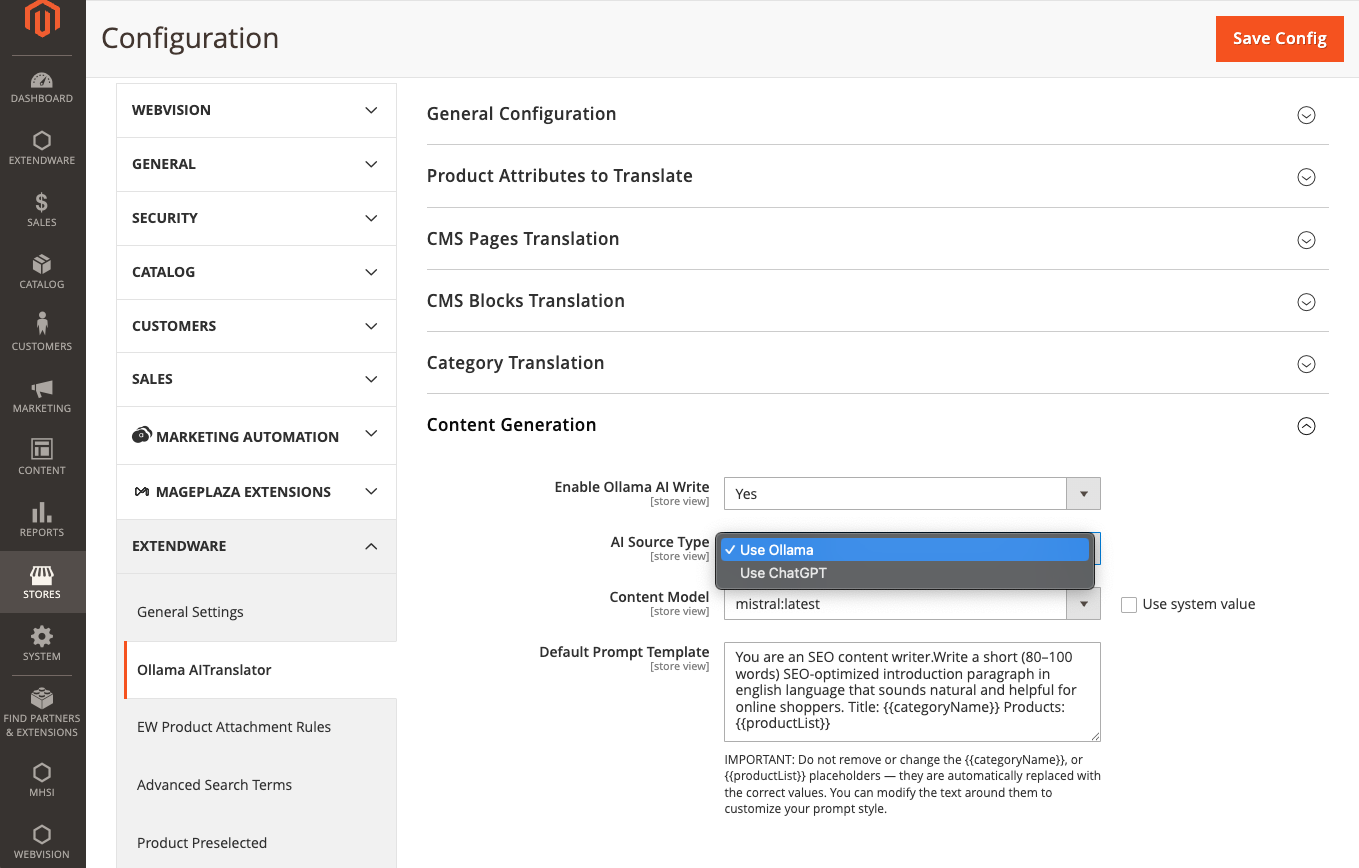
Task: Click into the Default Prompt Template textarea
Action: [x=911, y=691]
